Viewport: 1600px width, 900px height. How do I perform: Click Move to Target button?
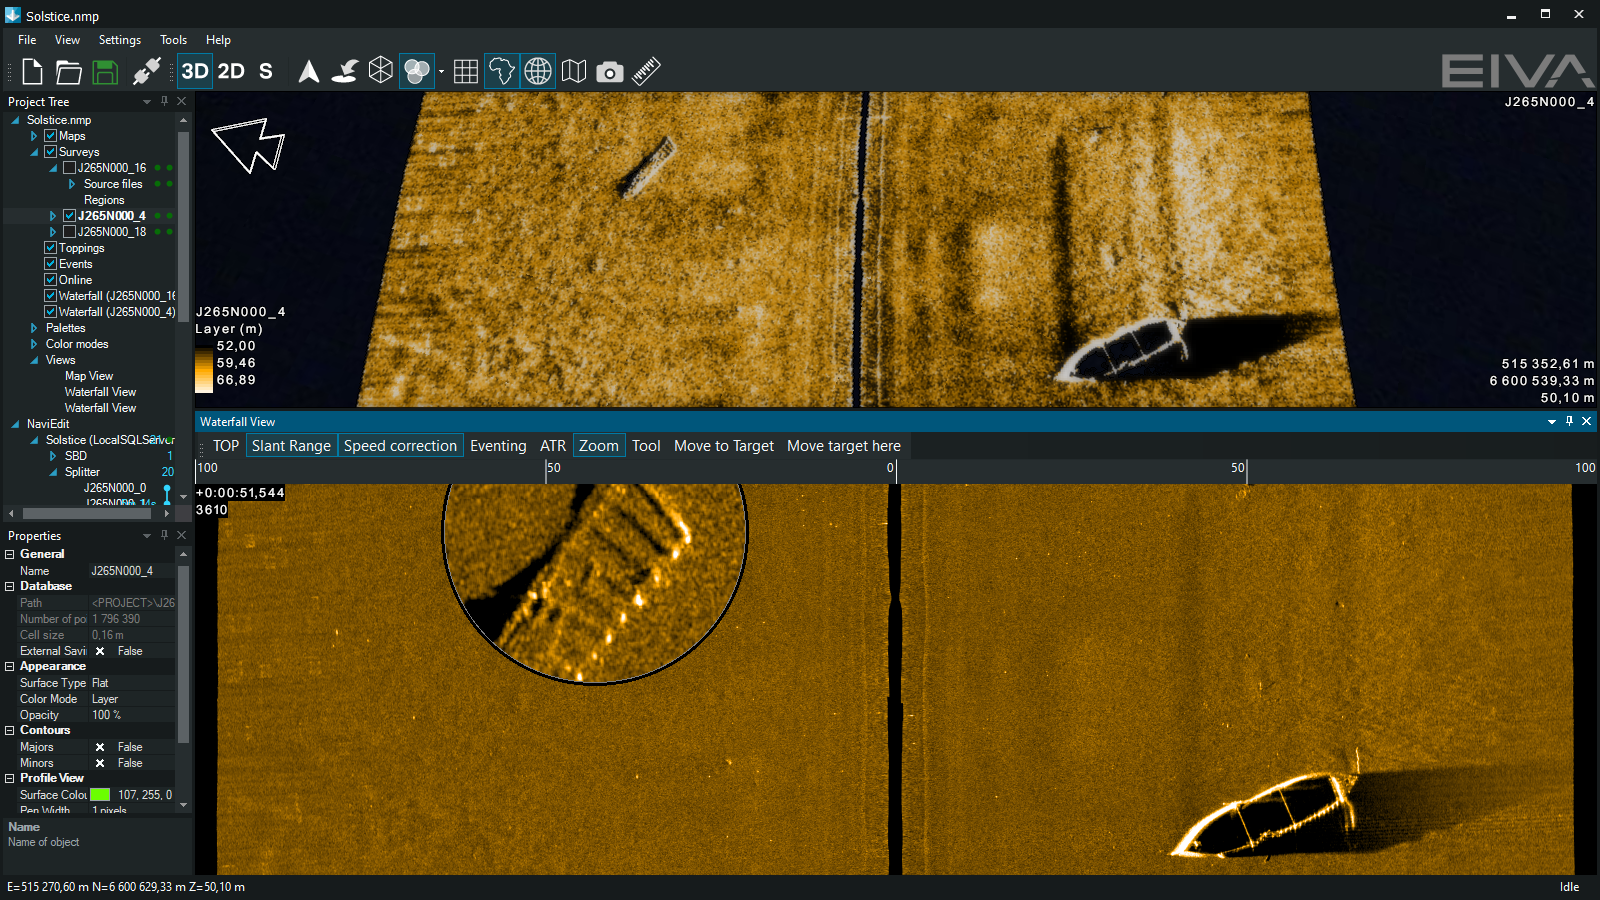click(723, 446)
